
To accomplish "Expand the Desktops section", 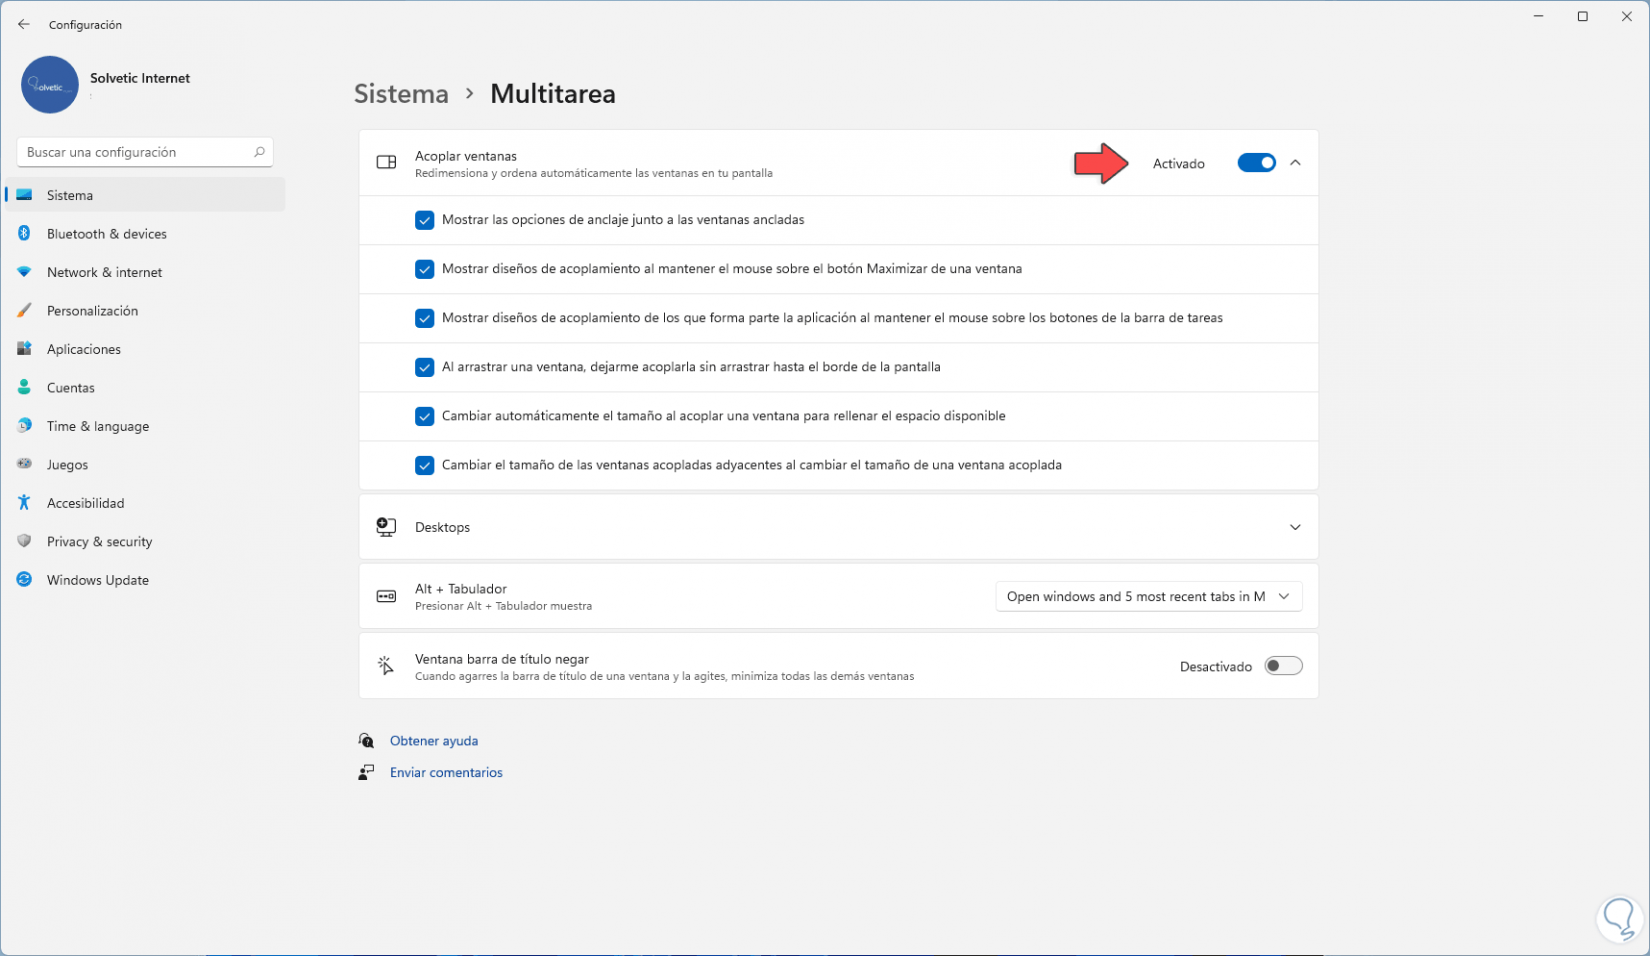I will (x=1295, y=527).
